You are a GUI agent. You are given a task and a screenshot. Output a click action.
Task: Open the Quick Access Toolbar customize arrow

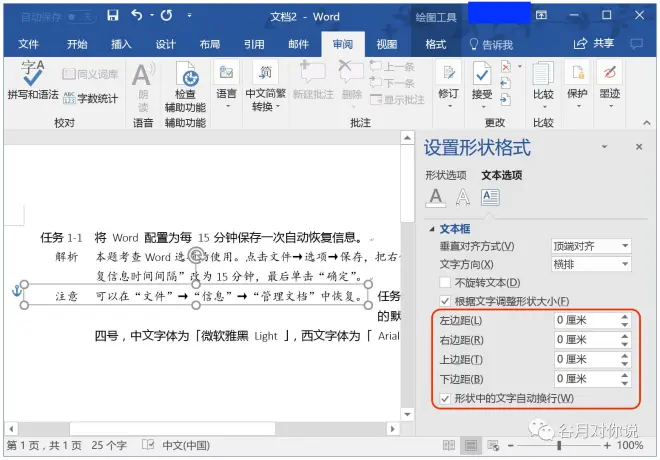pyautogui.click(x=189, y=16)
